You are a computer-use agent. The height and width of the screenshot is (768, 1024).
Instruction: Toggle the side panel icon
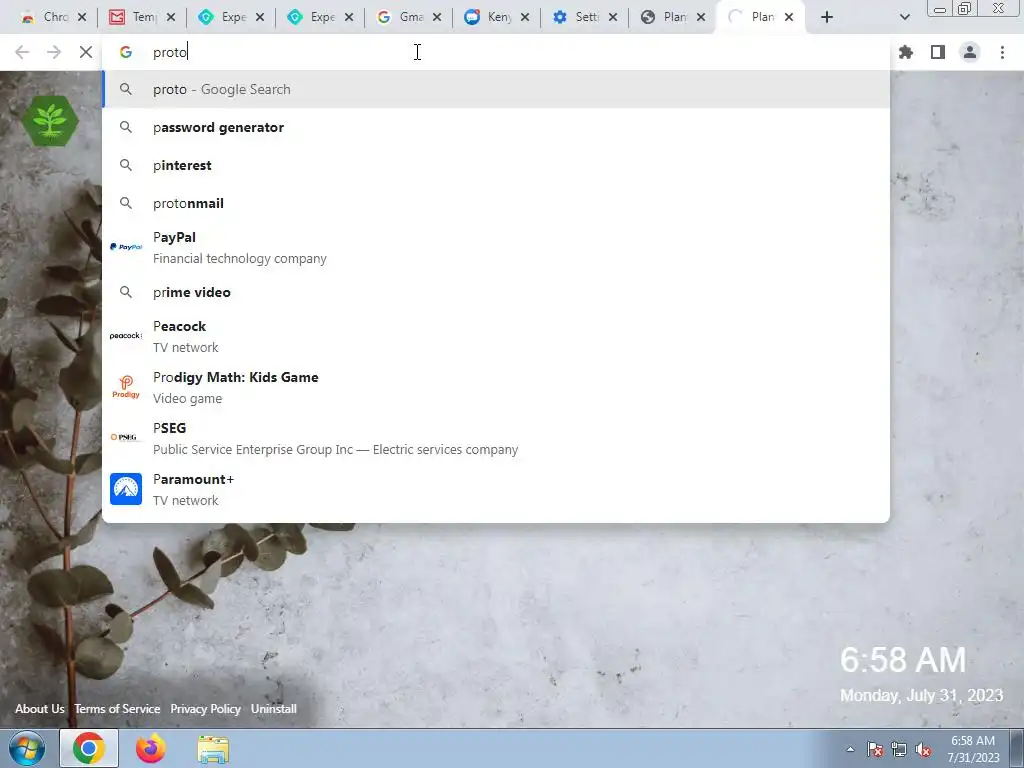click(938, 52)
